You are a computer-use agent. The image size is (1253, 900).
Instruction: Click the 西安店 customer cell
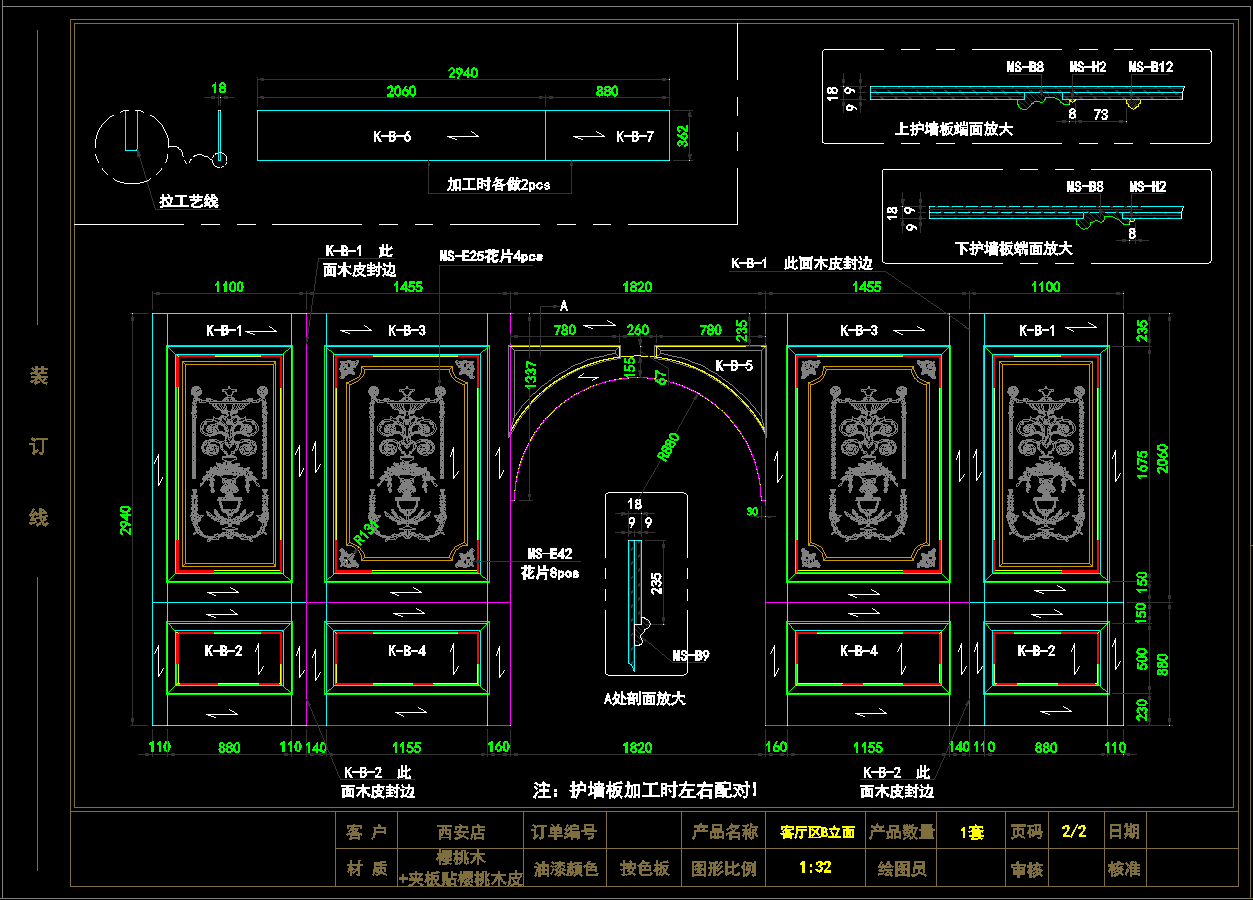[x=461, y=831]
